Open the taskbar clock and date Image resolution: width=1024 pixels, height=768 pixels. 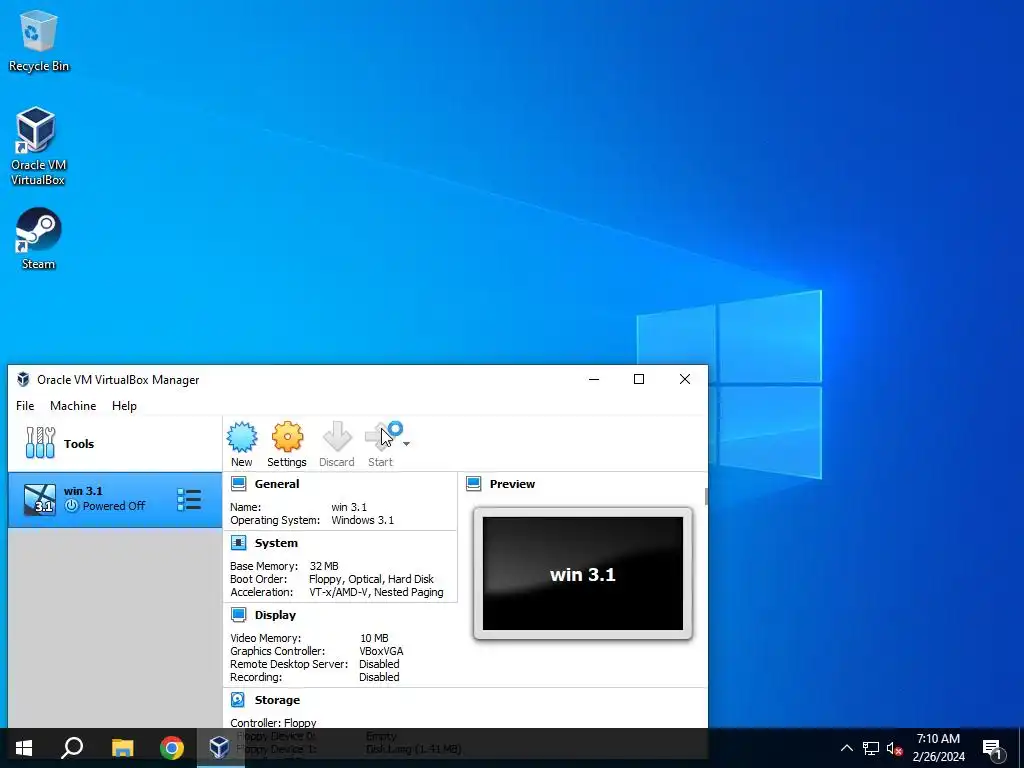[x=938, y=748]
